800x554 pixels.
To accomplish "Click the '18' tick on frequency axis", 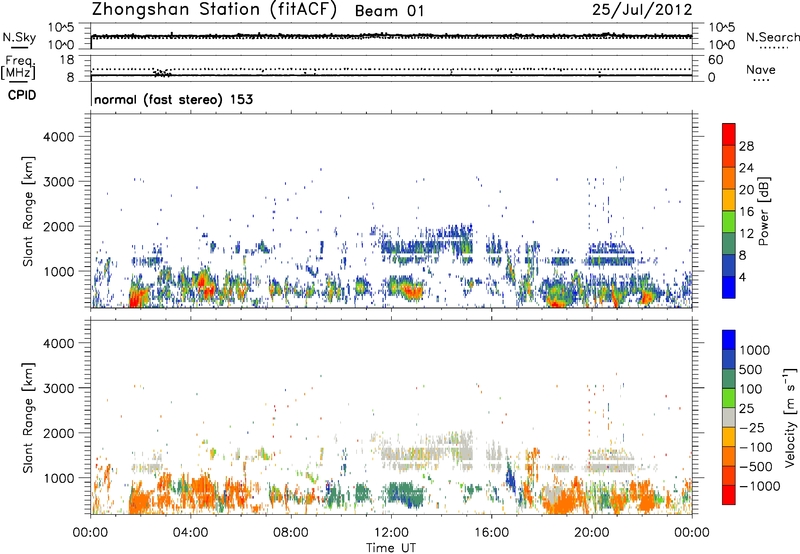I will click(67, 60).
